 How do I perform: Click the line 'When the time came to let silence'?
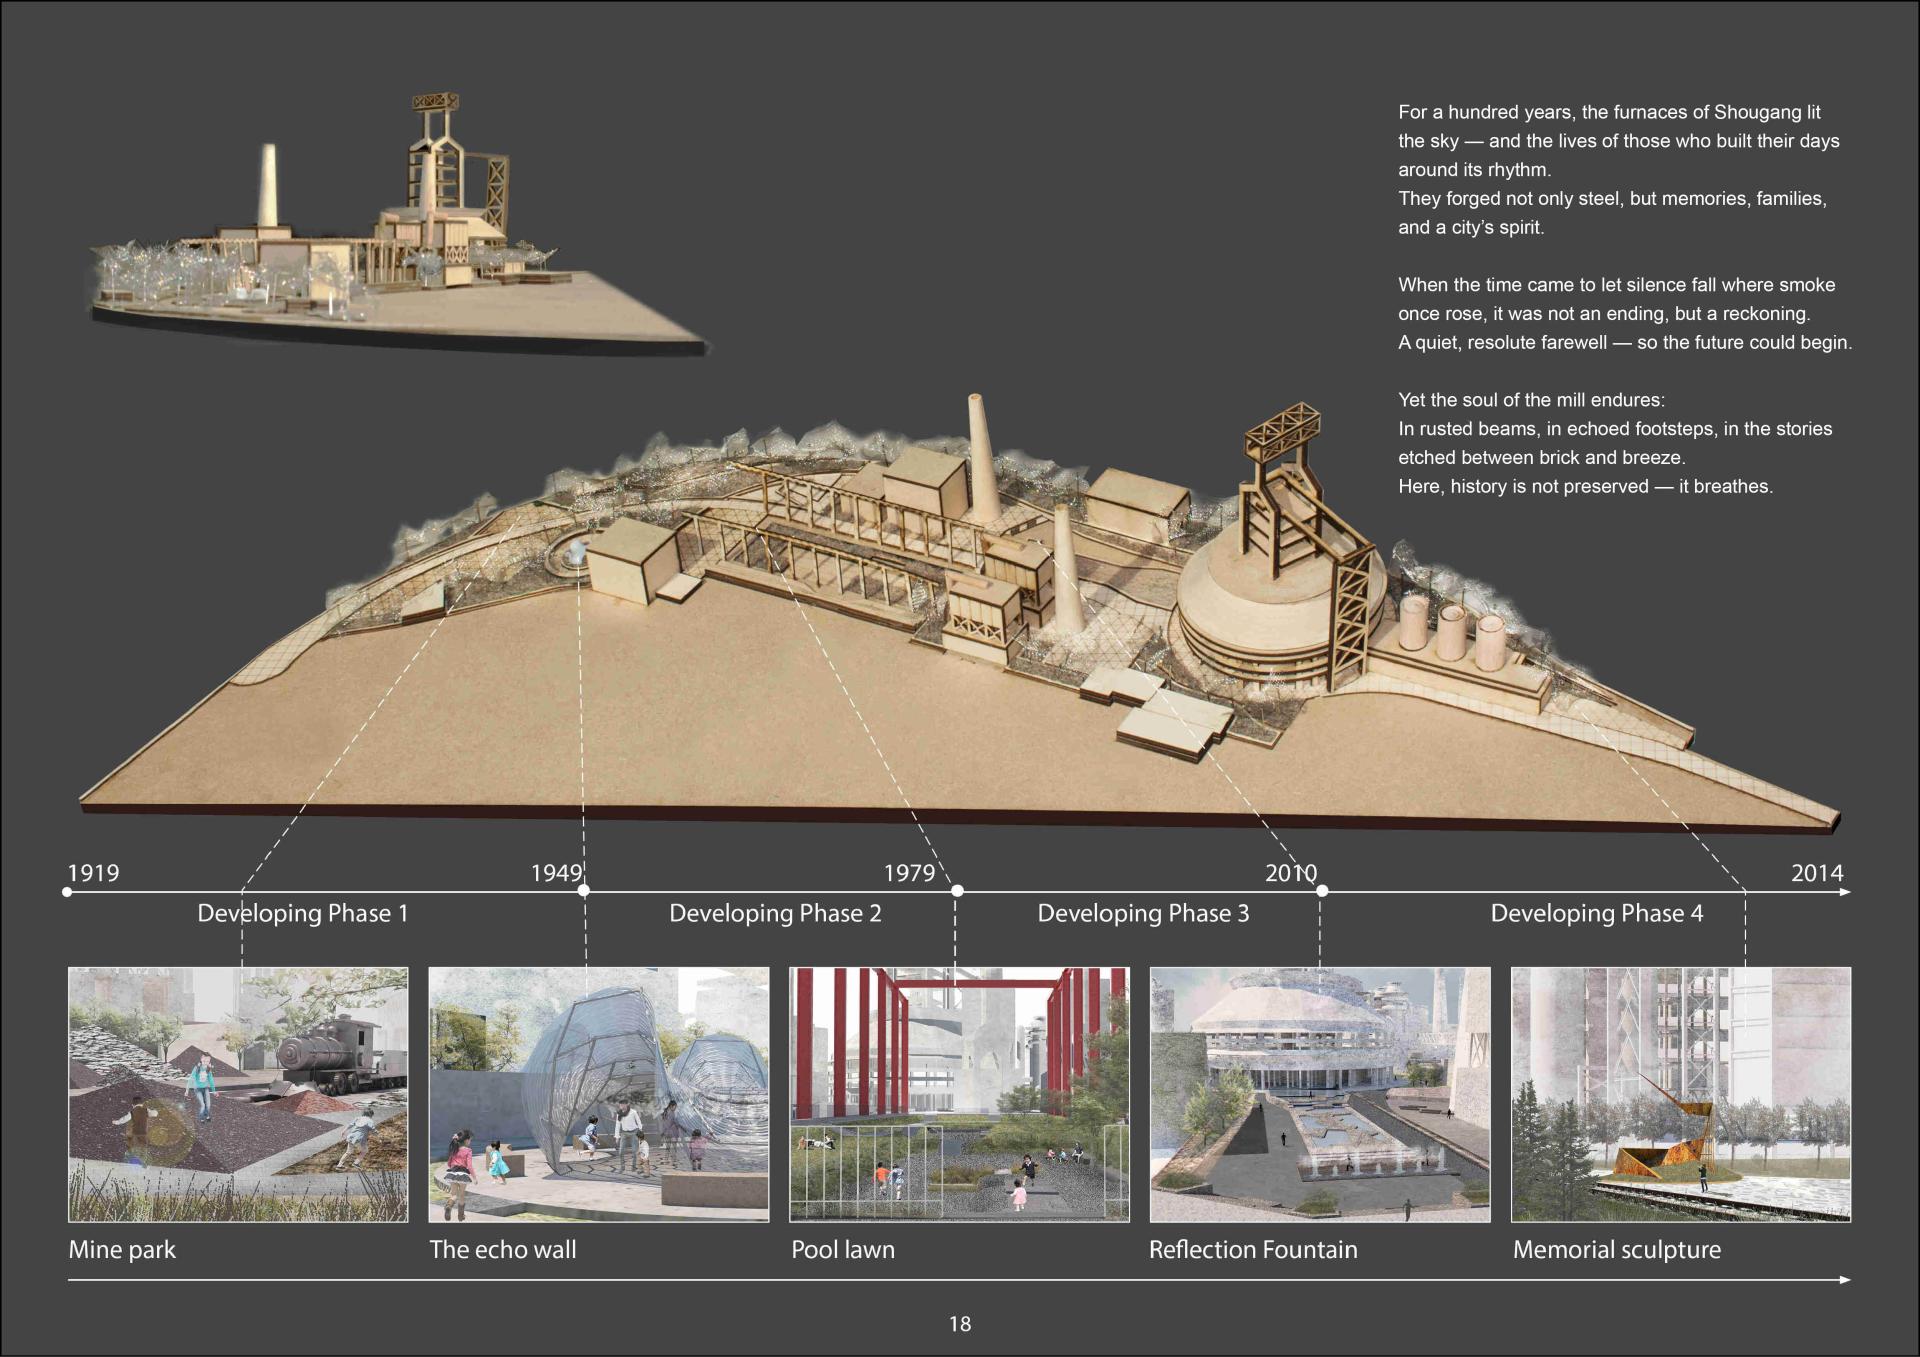[1616, 284]
